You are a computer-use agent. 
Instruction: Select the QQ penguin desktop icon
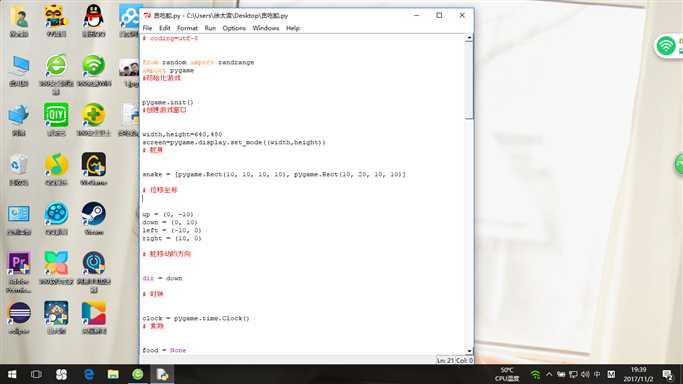click(x=94, y=21)
